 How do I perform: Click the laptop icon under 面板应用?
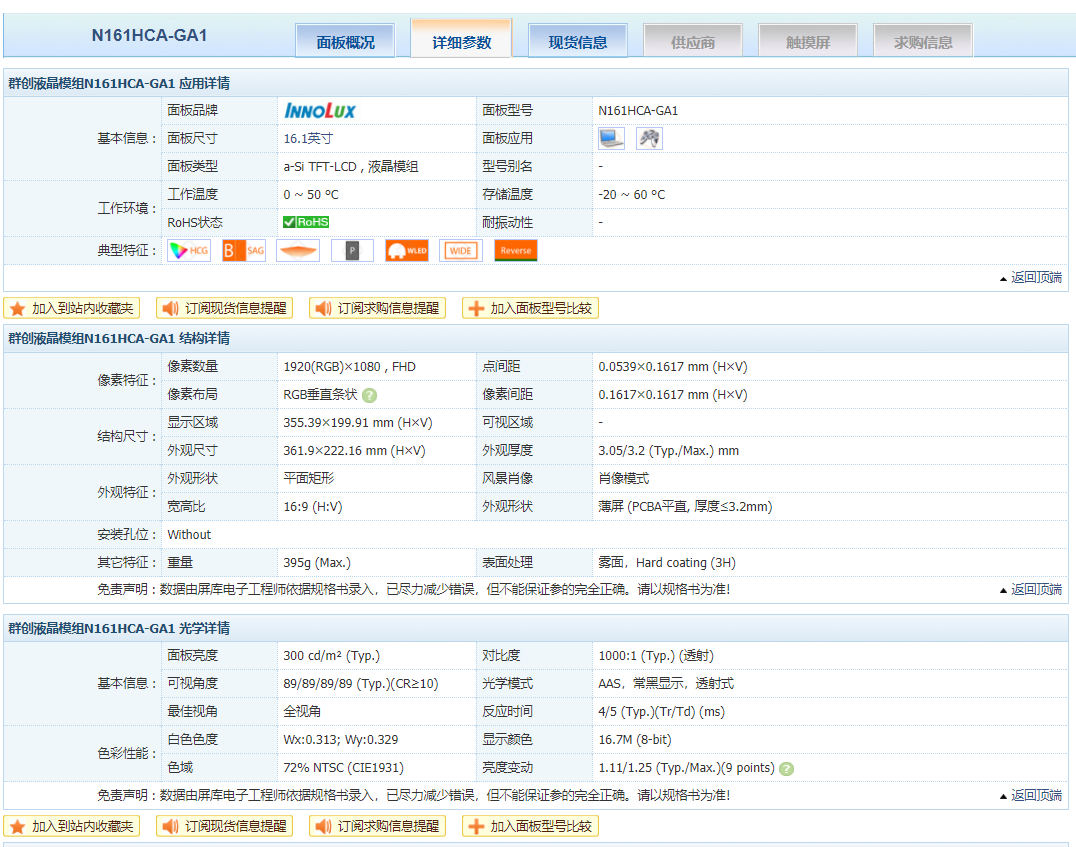[x=611, y=137]
